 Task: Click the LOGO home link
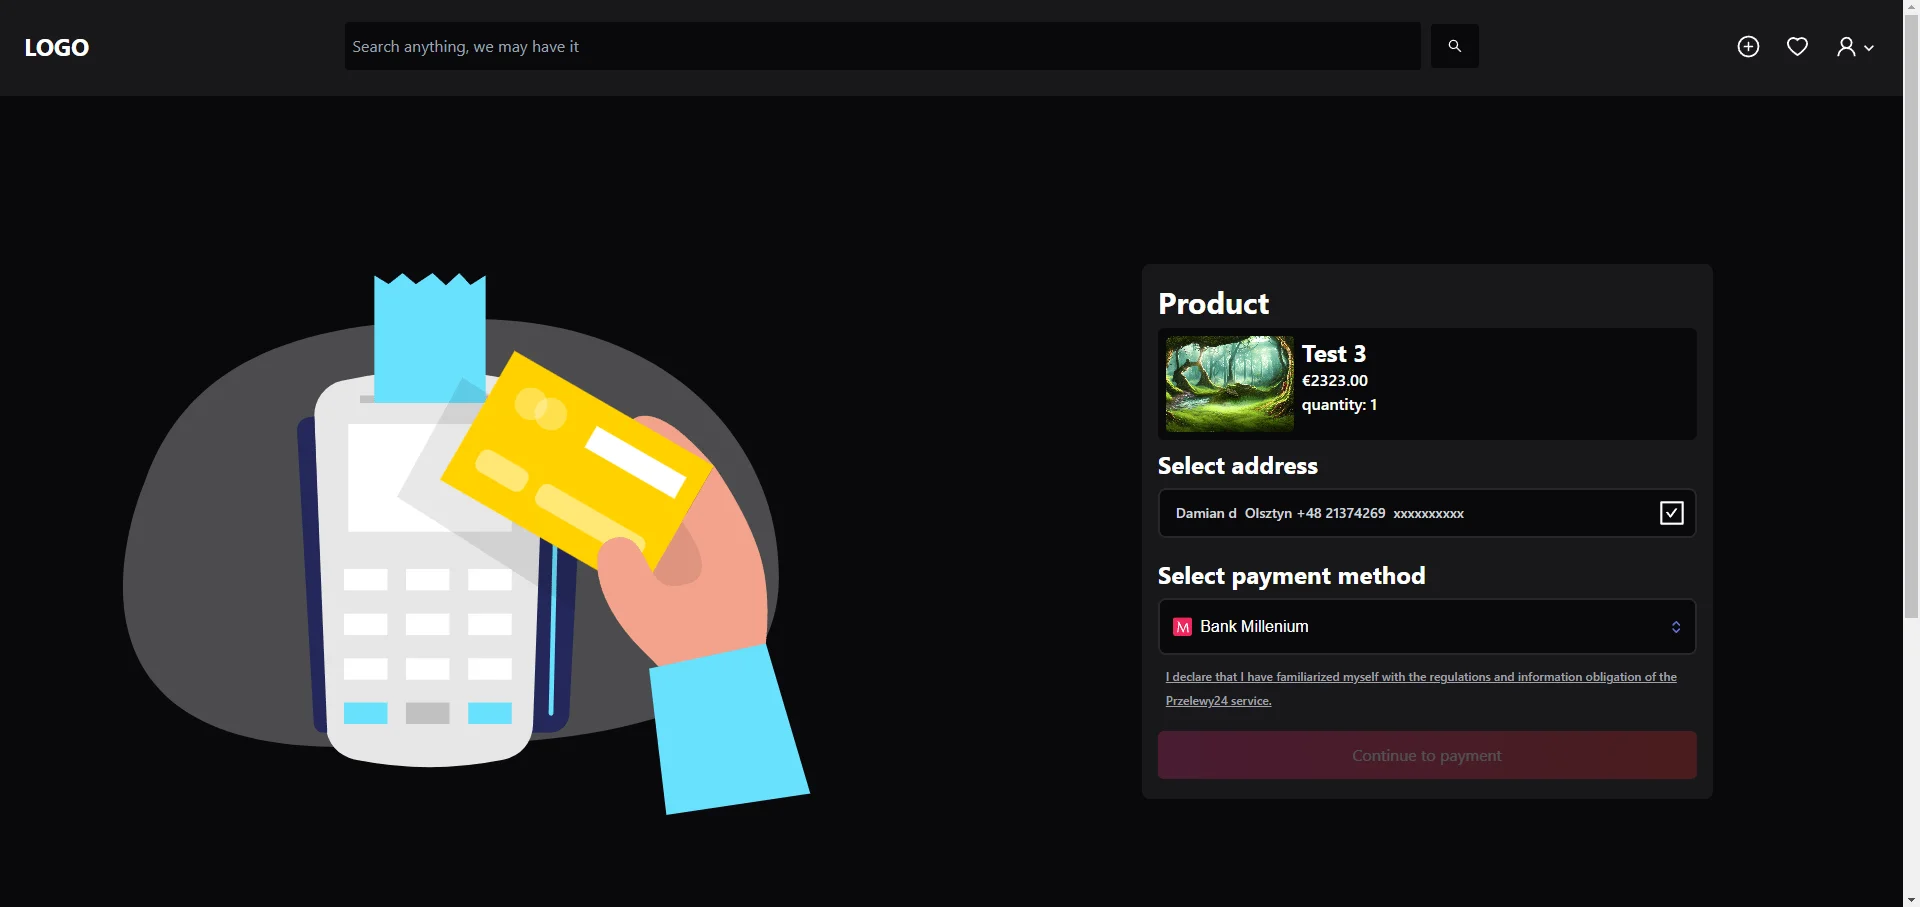pyautogui.click(x=57, y=47)
